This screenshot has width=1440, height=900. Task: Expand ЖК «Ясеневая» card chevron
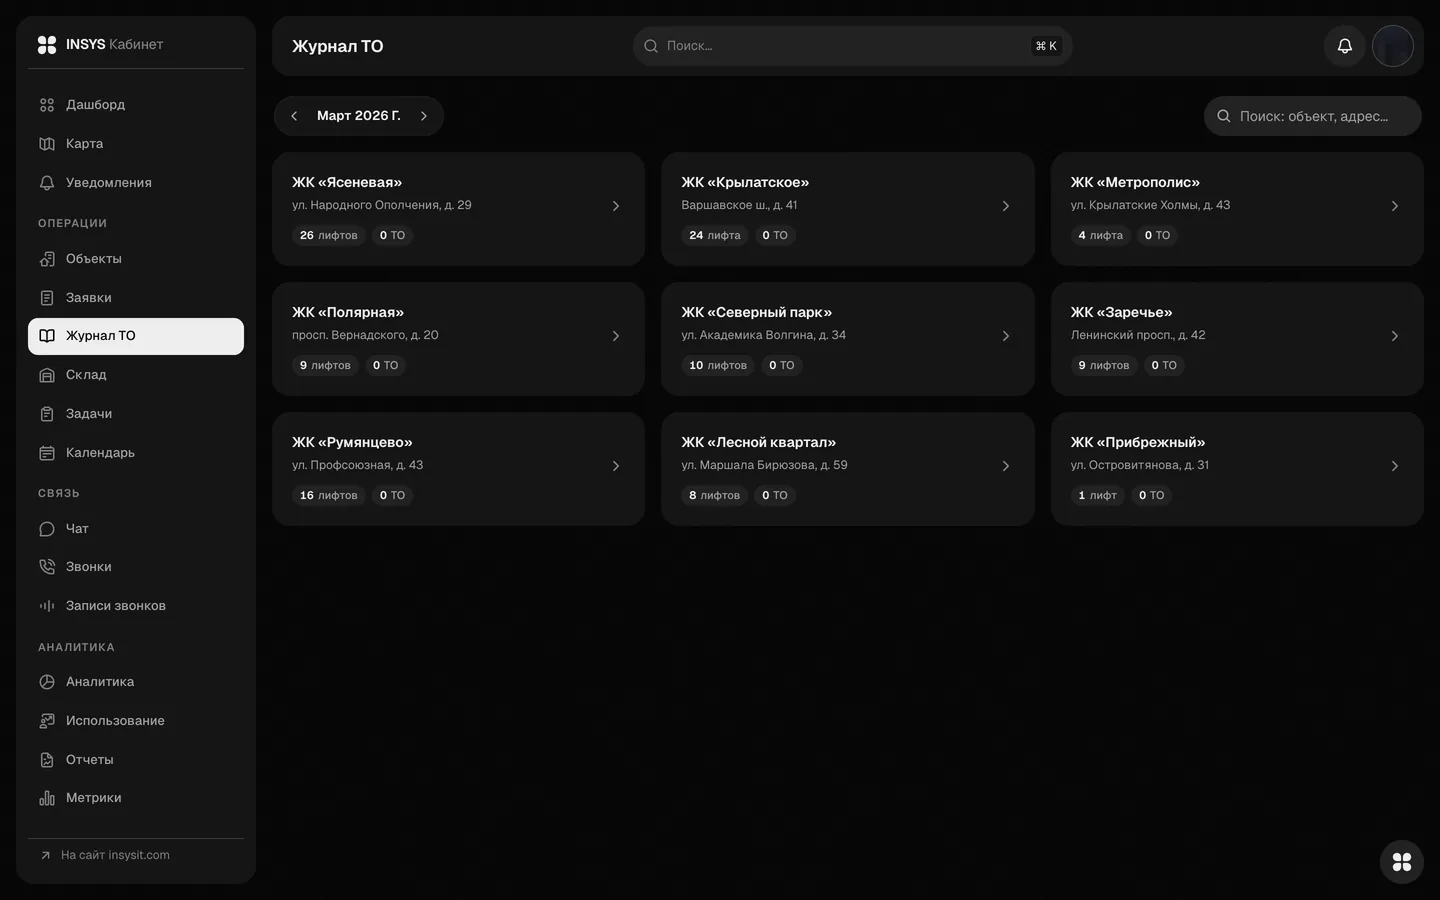coord(616,206)
